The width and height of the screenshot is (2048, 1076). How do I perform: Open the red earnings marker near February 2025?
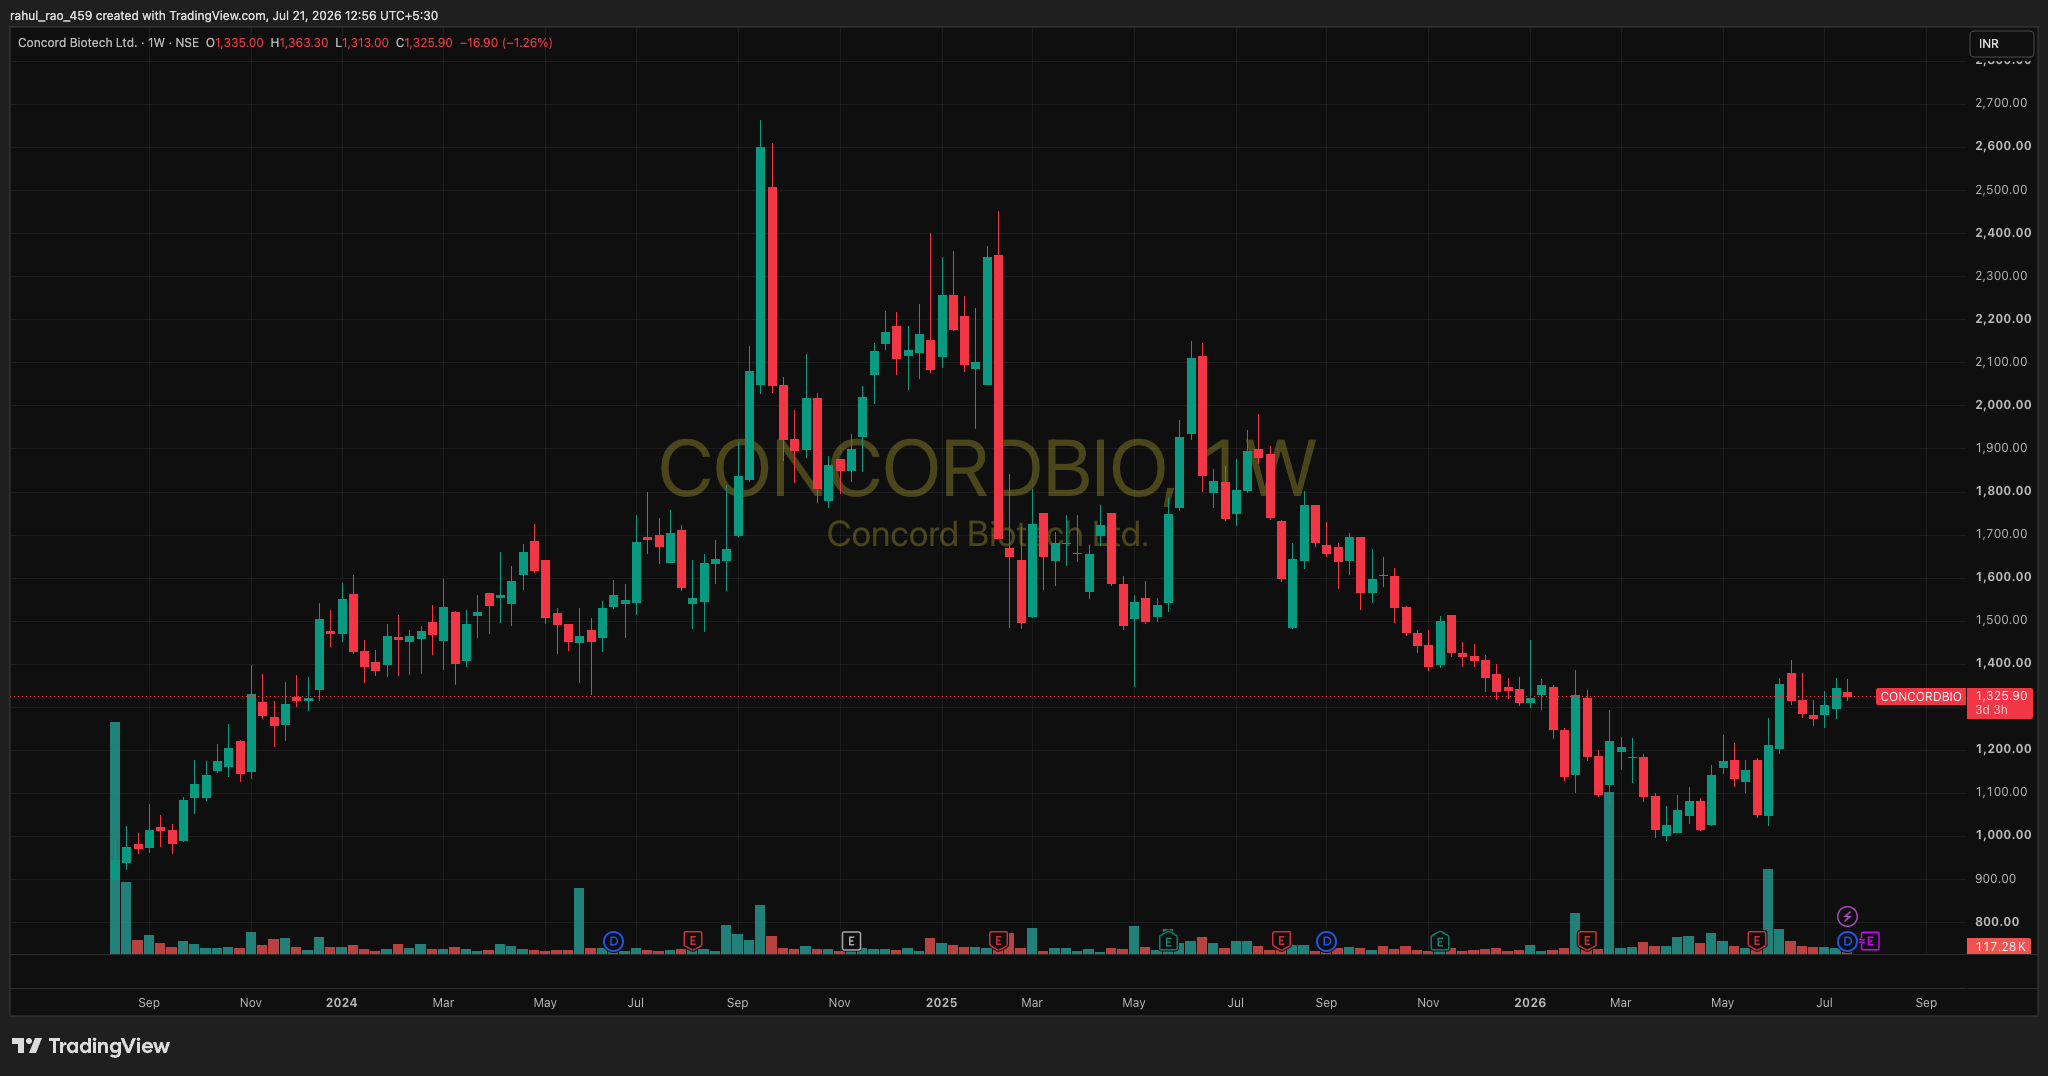pyautogui.click(x=998, y=940)
